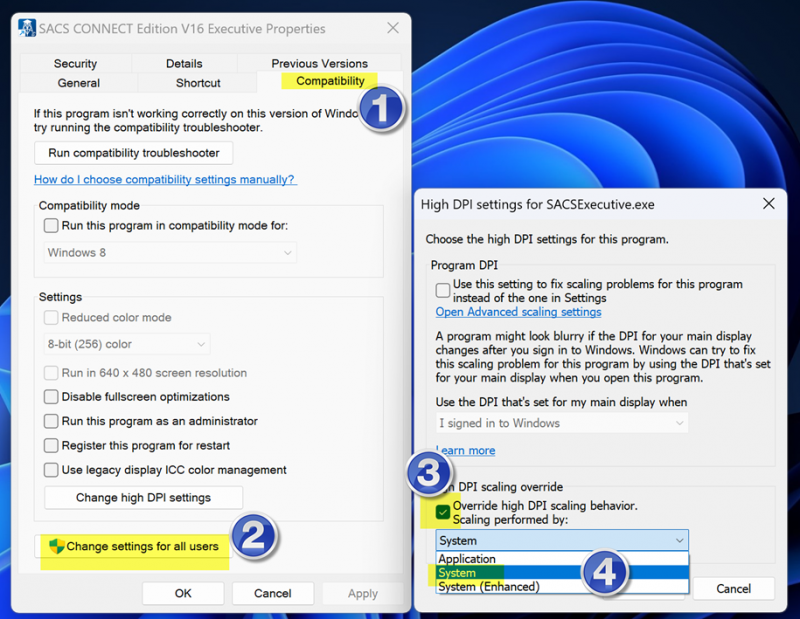Toggle Reduced color mode checkbox
800x619 pixels.
(x=51, y=317)
